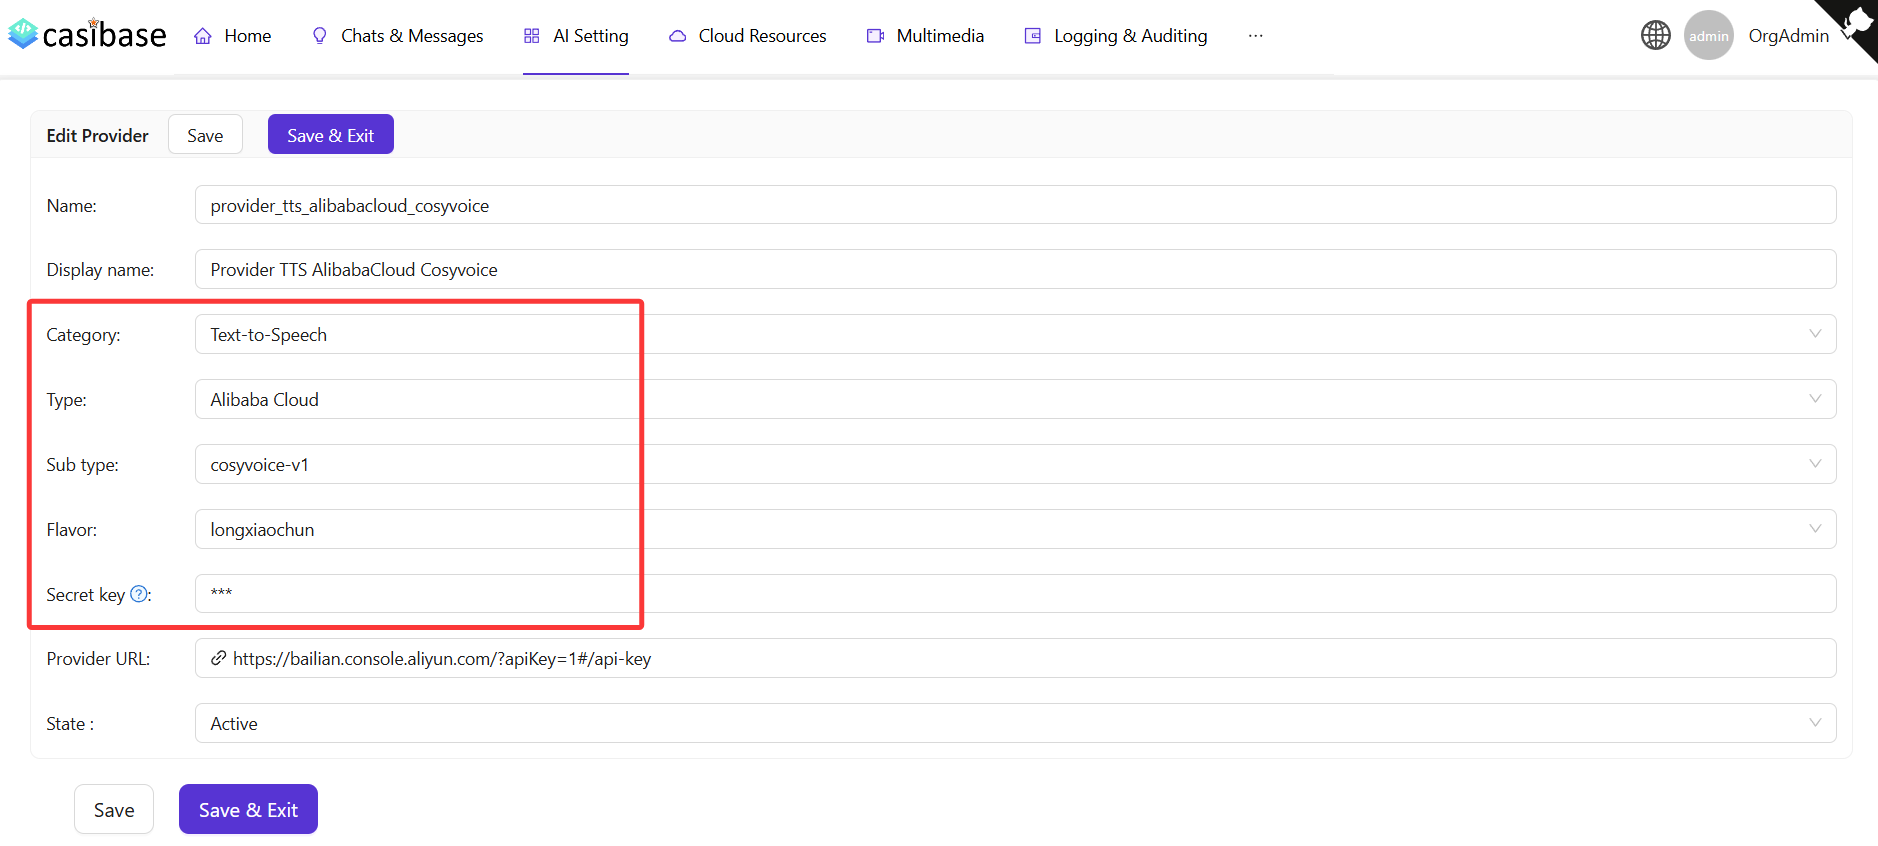The width and height of the screenshot is (1878, 846).
Task: Open Type select showing Alibaba Cloud
Action: pos(1015,399)
